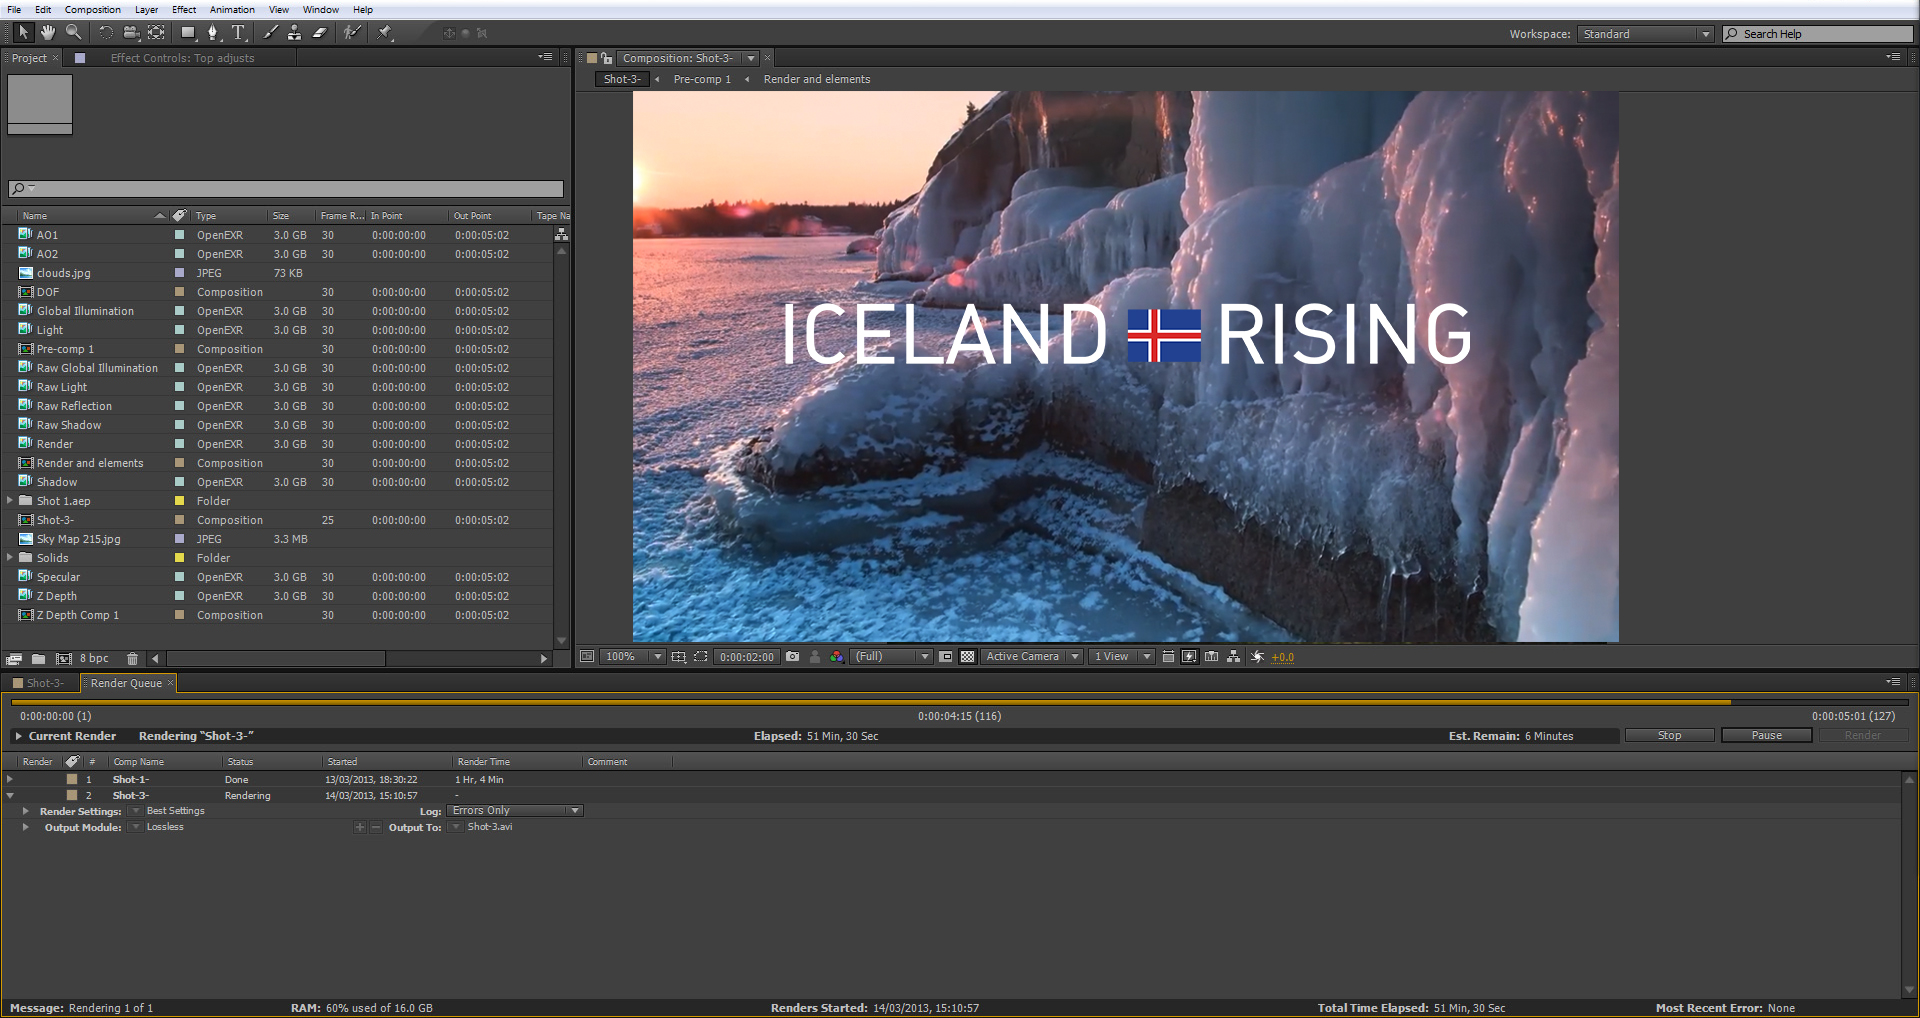Open Best Settings render settings link
This screenshot has height=1018, width=1920.
175,811
